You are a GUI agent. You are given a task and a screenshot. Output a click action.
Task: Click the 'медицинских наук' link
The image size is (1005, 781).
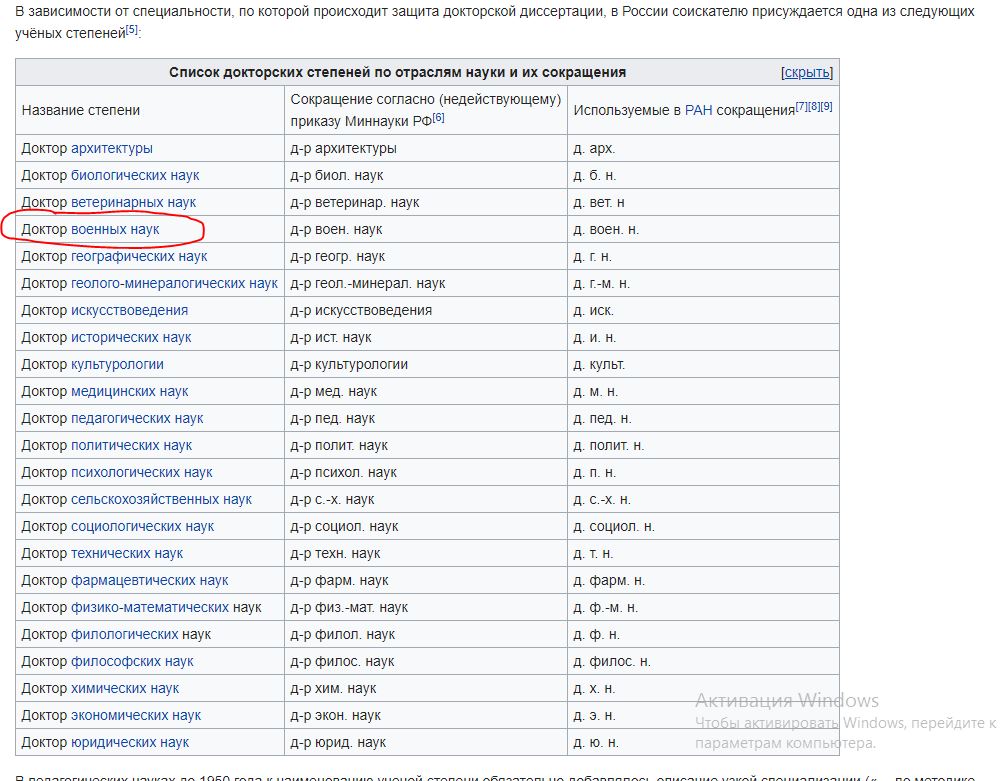[x=129, y=391]
